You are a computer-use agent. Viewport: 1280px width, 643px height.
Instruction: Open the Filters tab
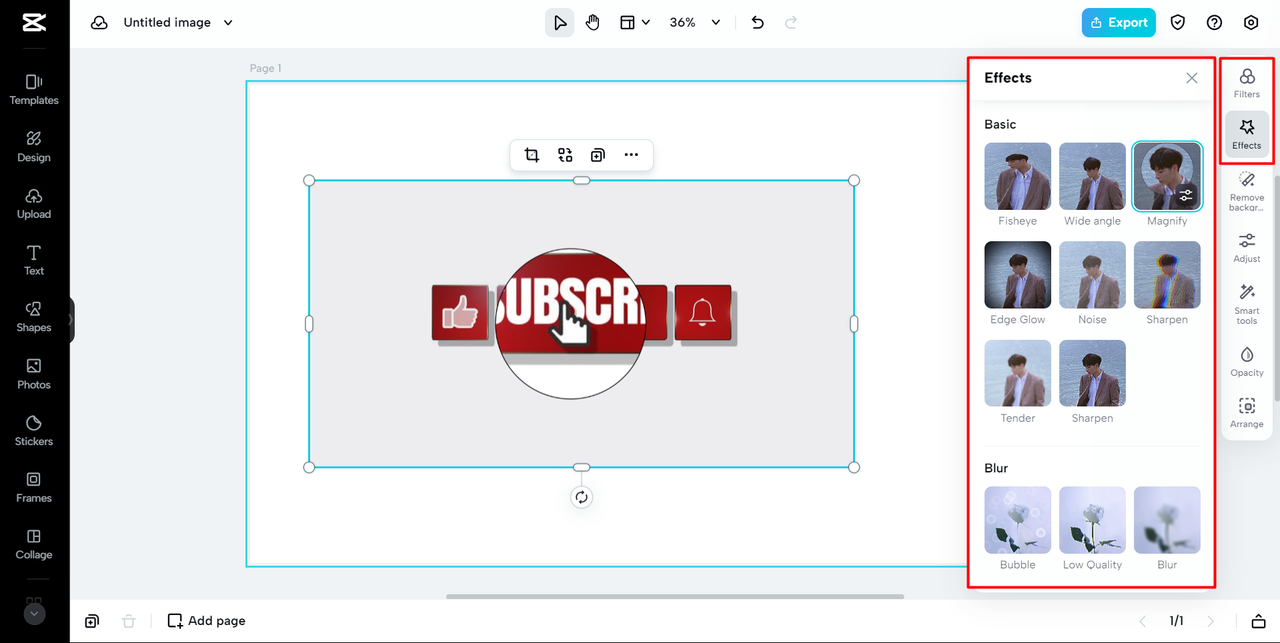click(1247, 83)
